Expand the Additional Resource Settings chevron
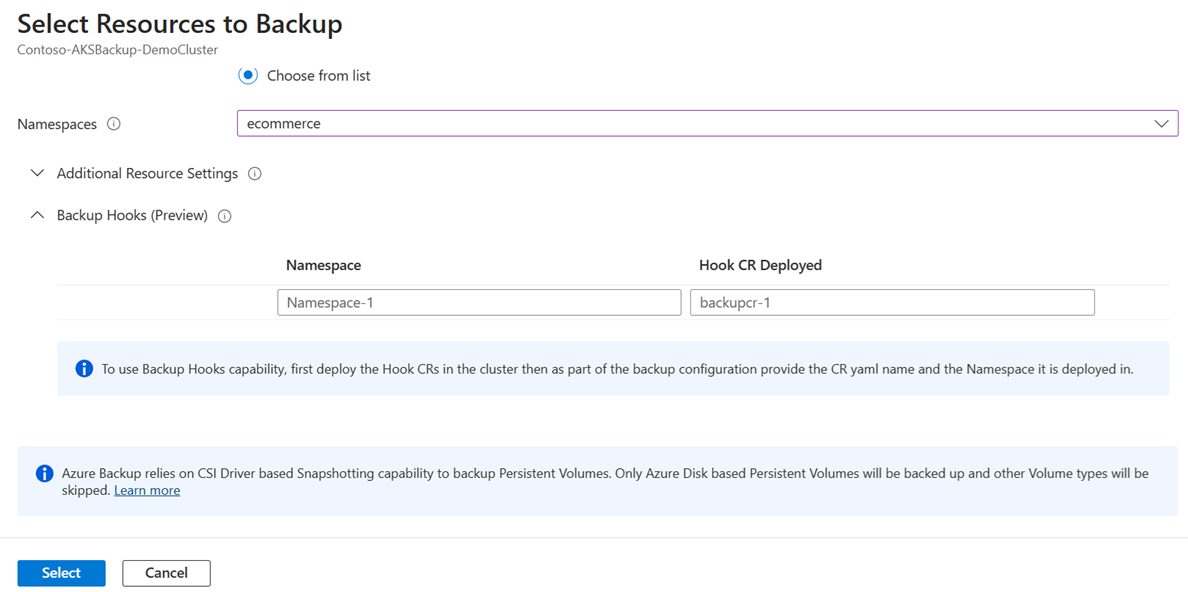 point(37,173)
